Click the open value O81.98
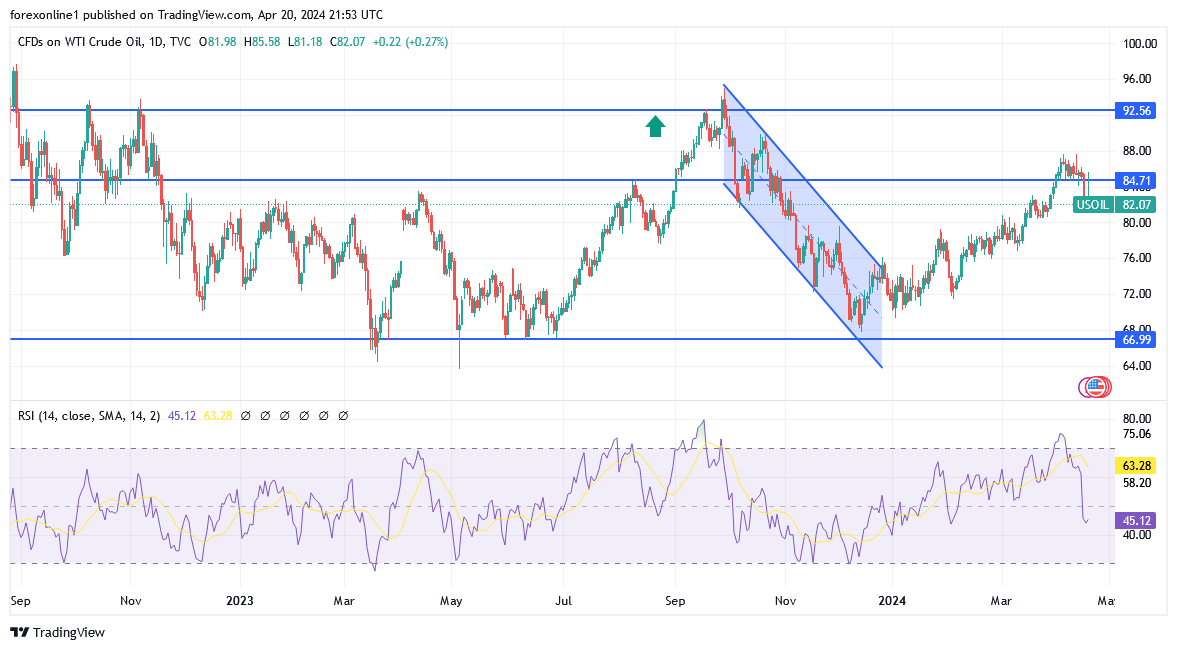Image resolution: width=1177 pixels, height=650 pixels. point(217,42)
